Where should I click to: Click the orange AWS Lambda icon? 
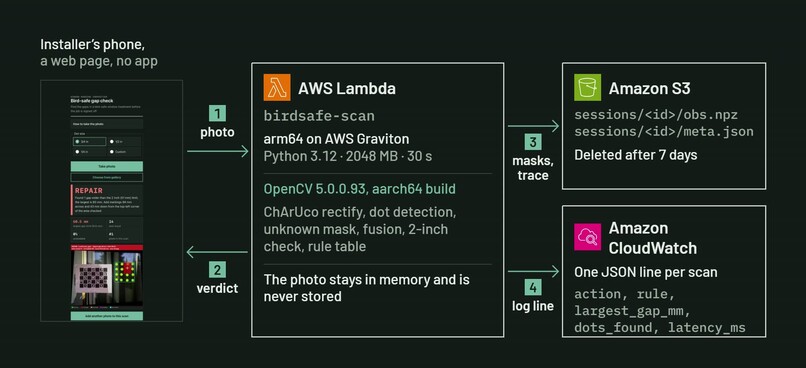277,87
